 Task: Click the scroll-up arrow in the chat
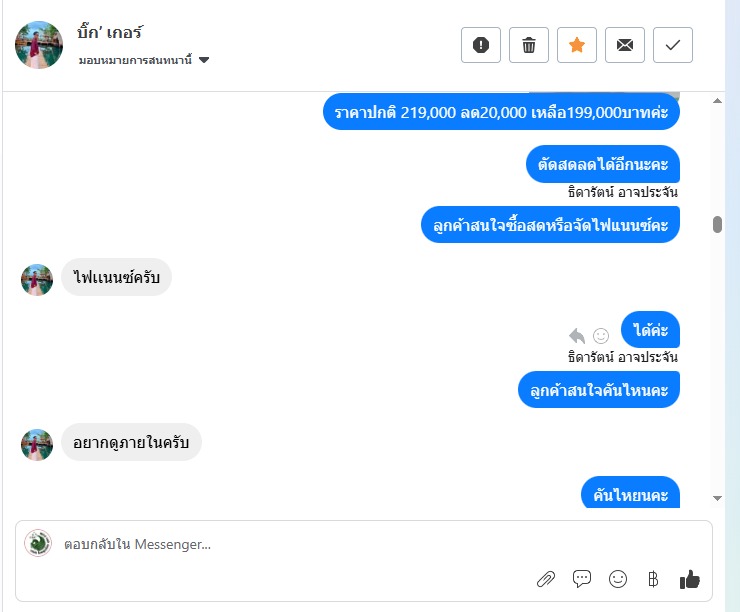point(717,102)
